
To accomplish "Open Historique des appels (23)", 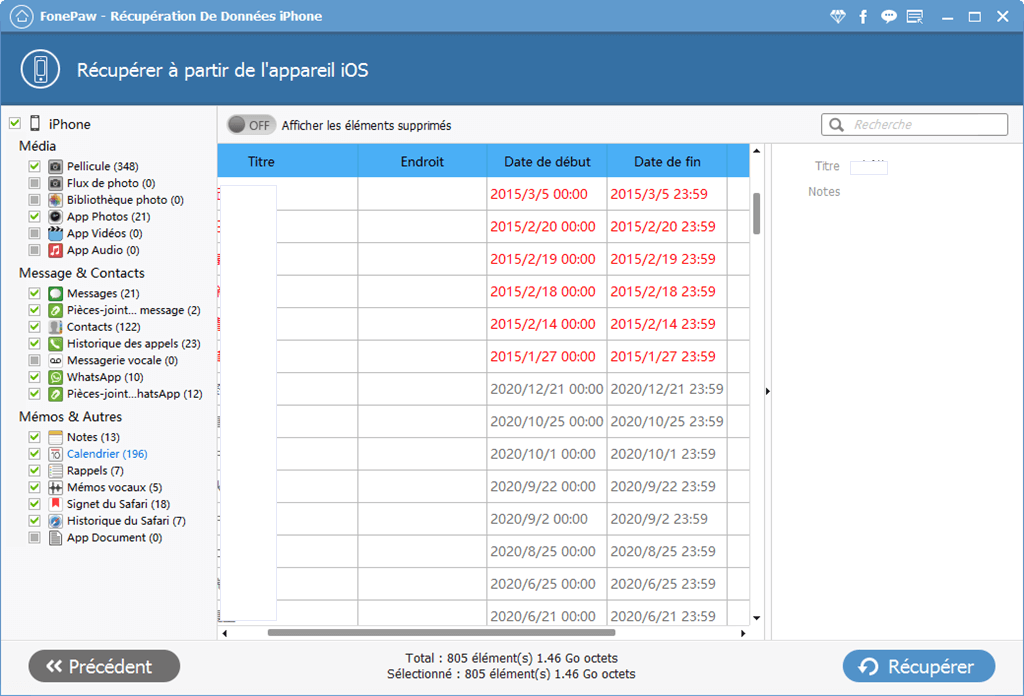I will (x=134, y=343).
